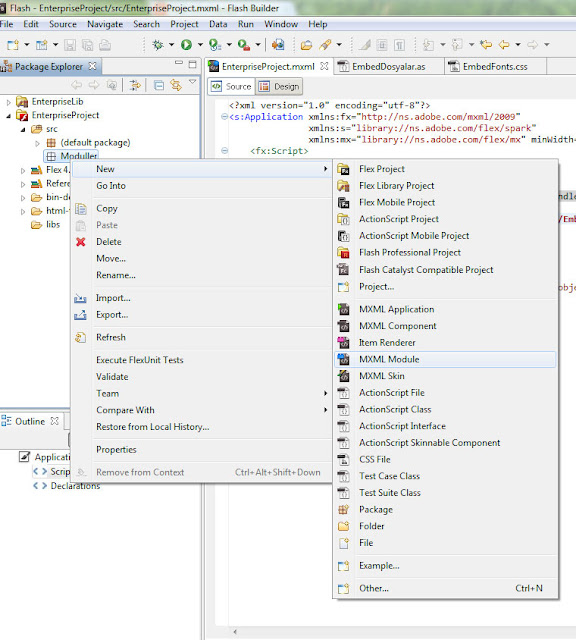Choose MXML Module from New submenu
Screen dimensions: 576x640
pyautogui.click(x=445, y=359)
